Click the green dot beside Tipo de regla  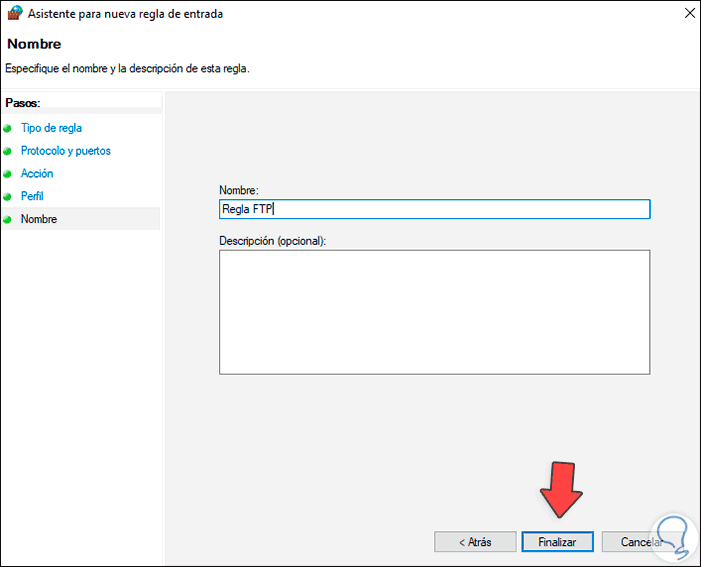(x=8, y=128)
